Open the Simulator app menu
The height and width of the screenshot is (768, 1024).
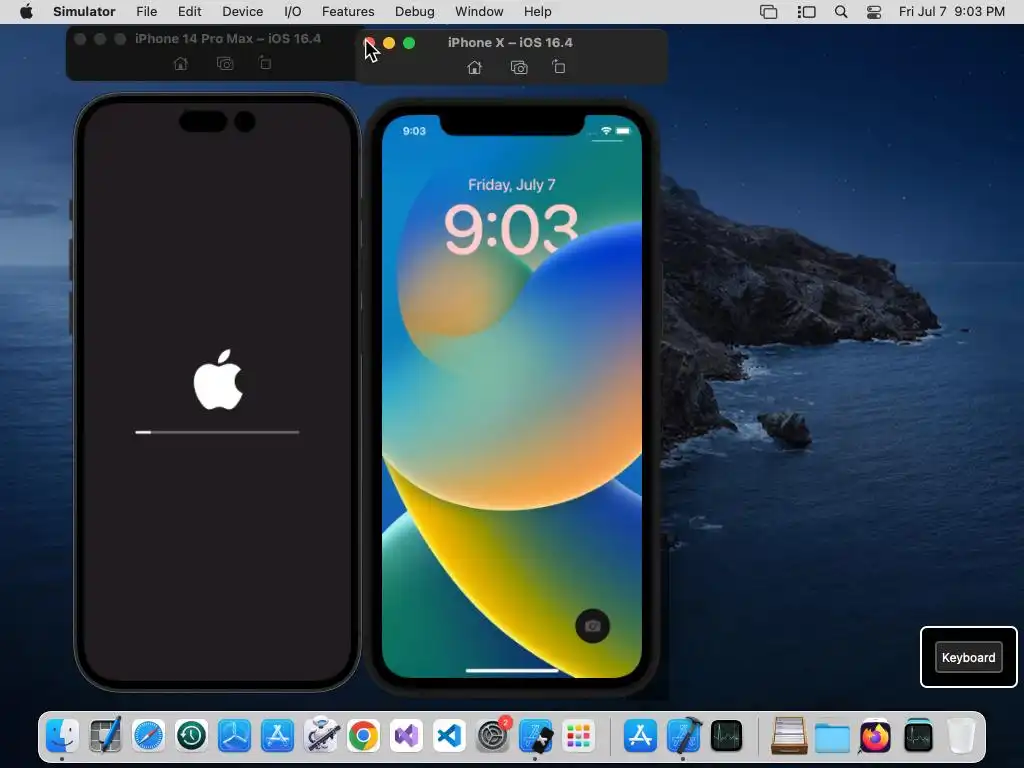84,12
